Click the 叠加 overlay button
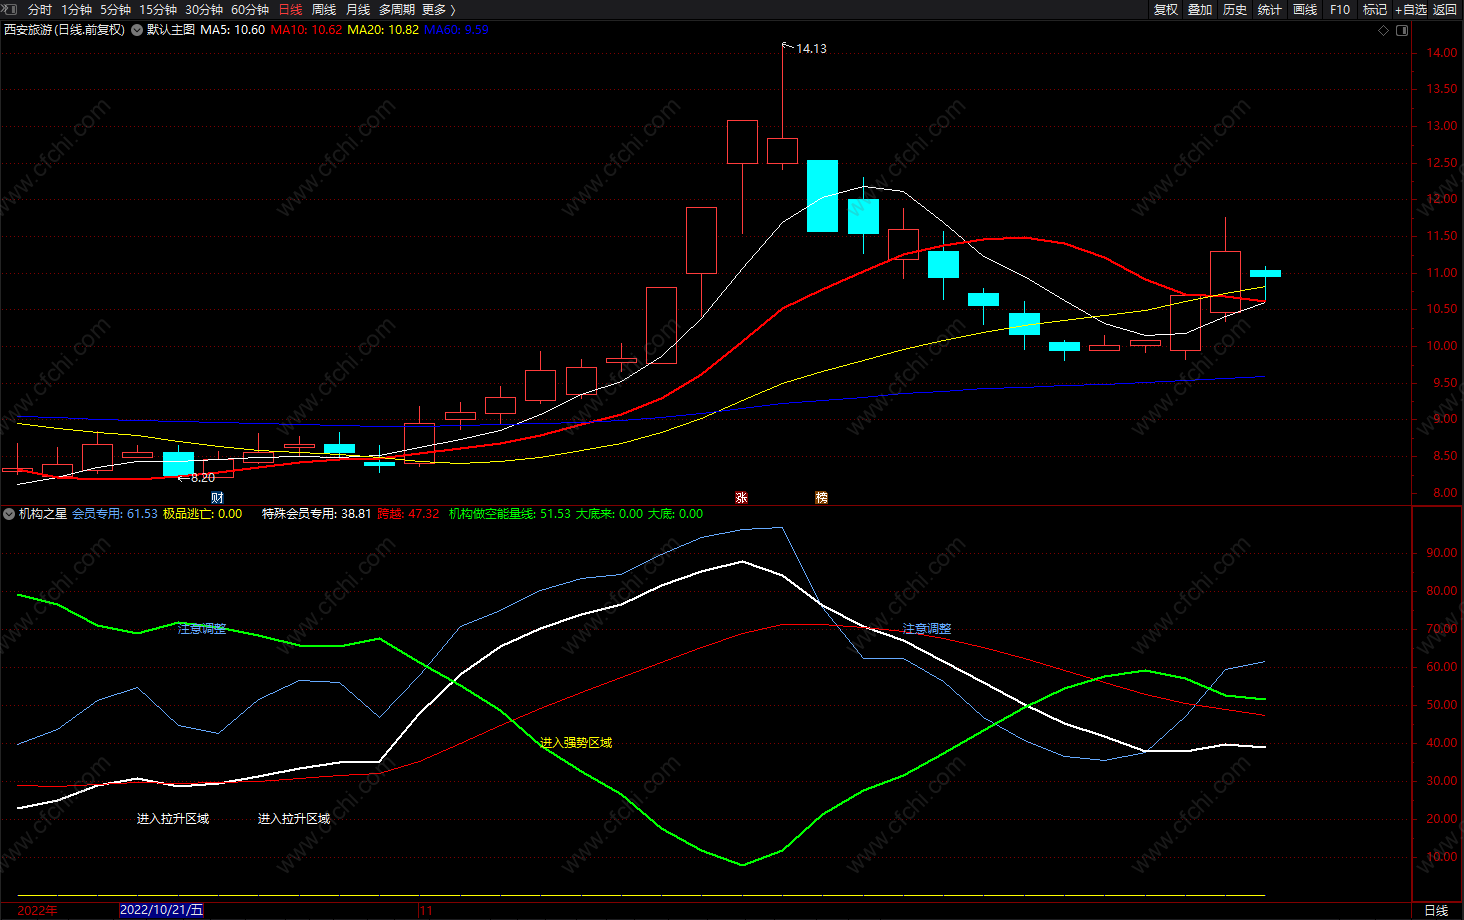The image size is (1464, 920). point(1200,9)
